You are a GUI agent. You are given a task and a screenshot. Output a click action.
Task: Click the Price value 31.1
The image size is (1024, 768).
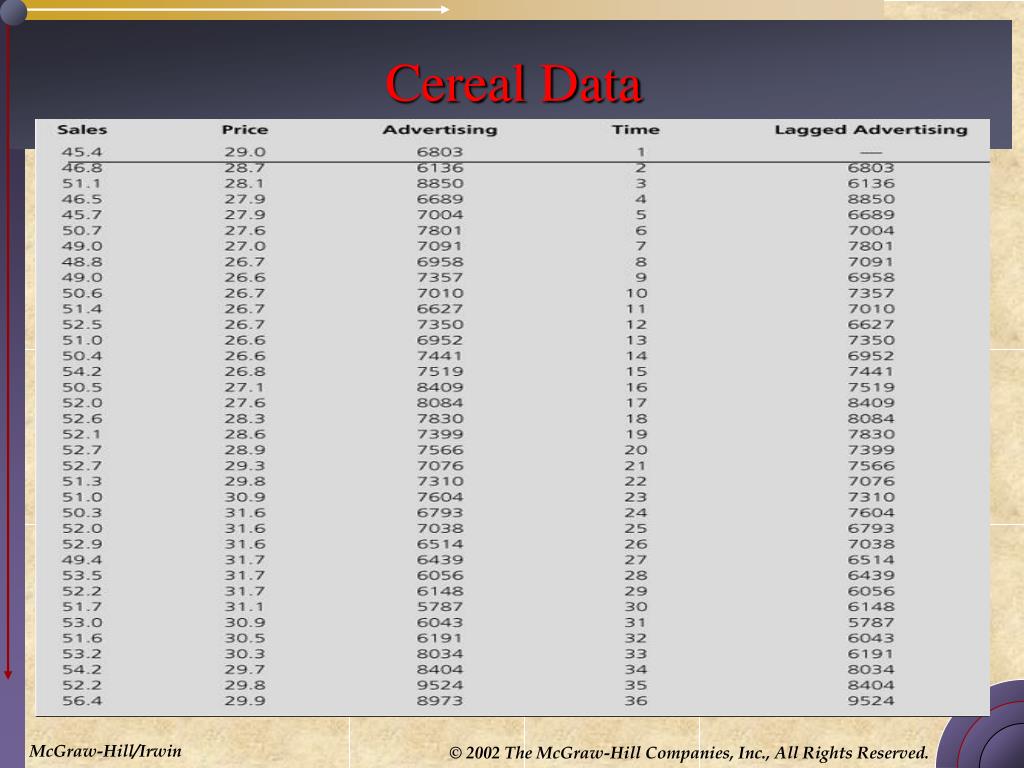tap(245, 607)
